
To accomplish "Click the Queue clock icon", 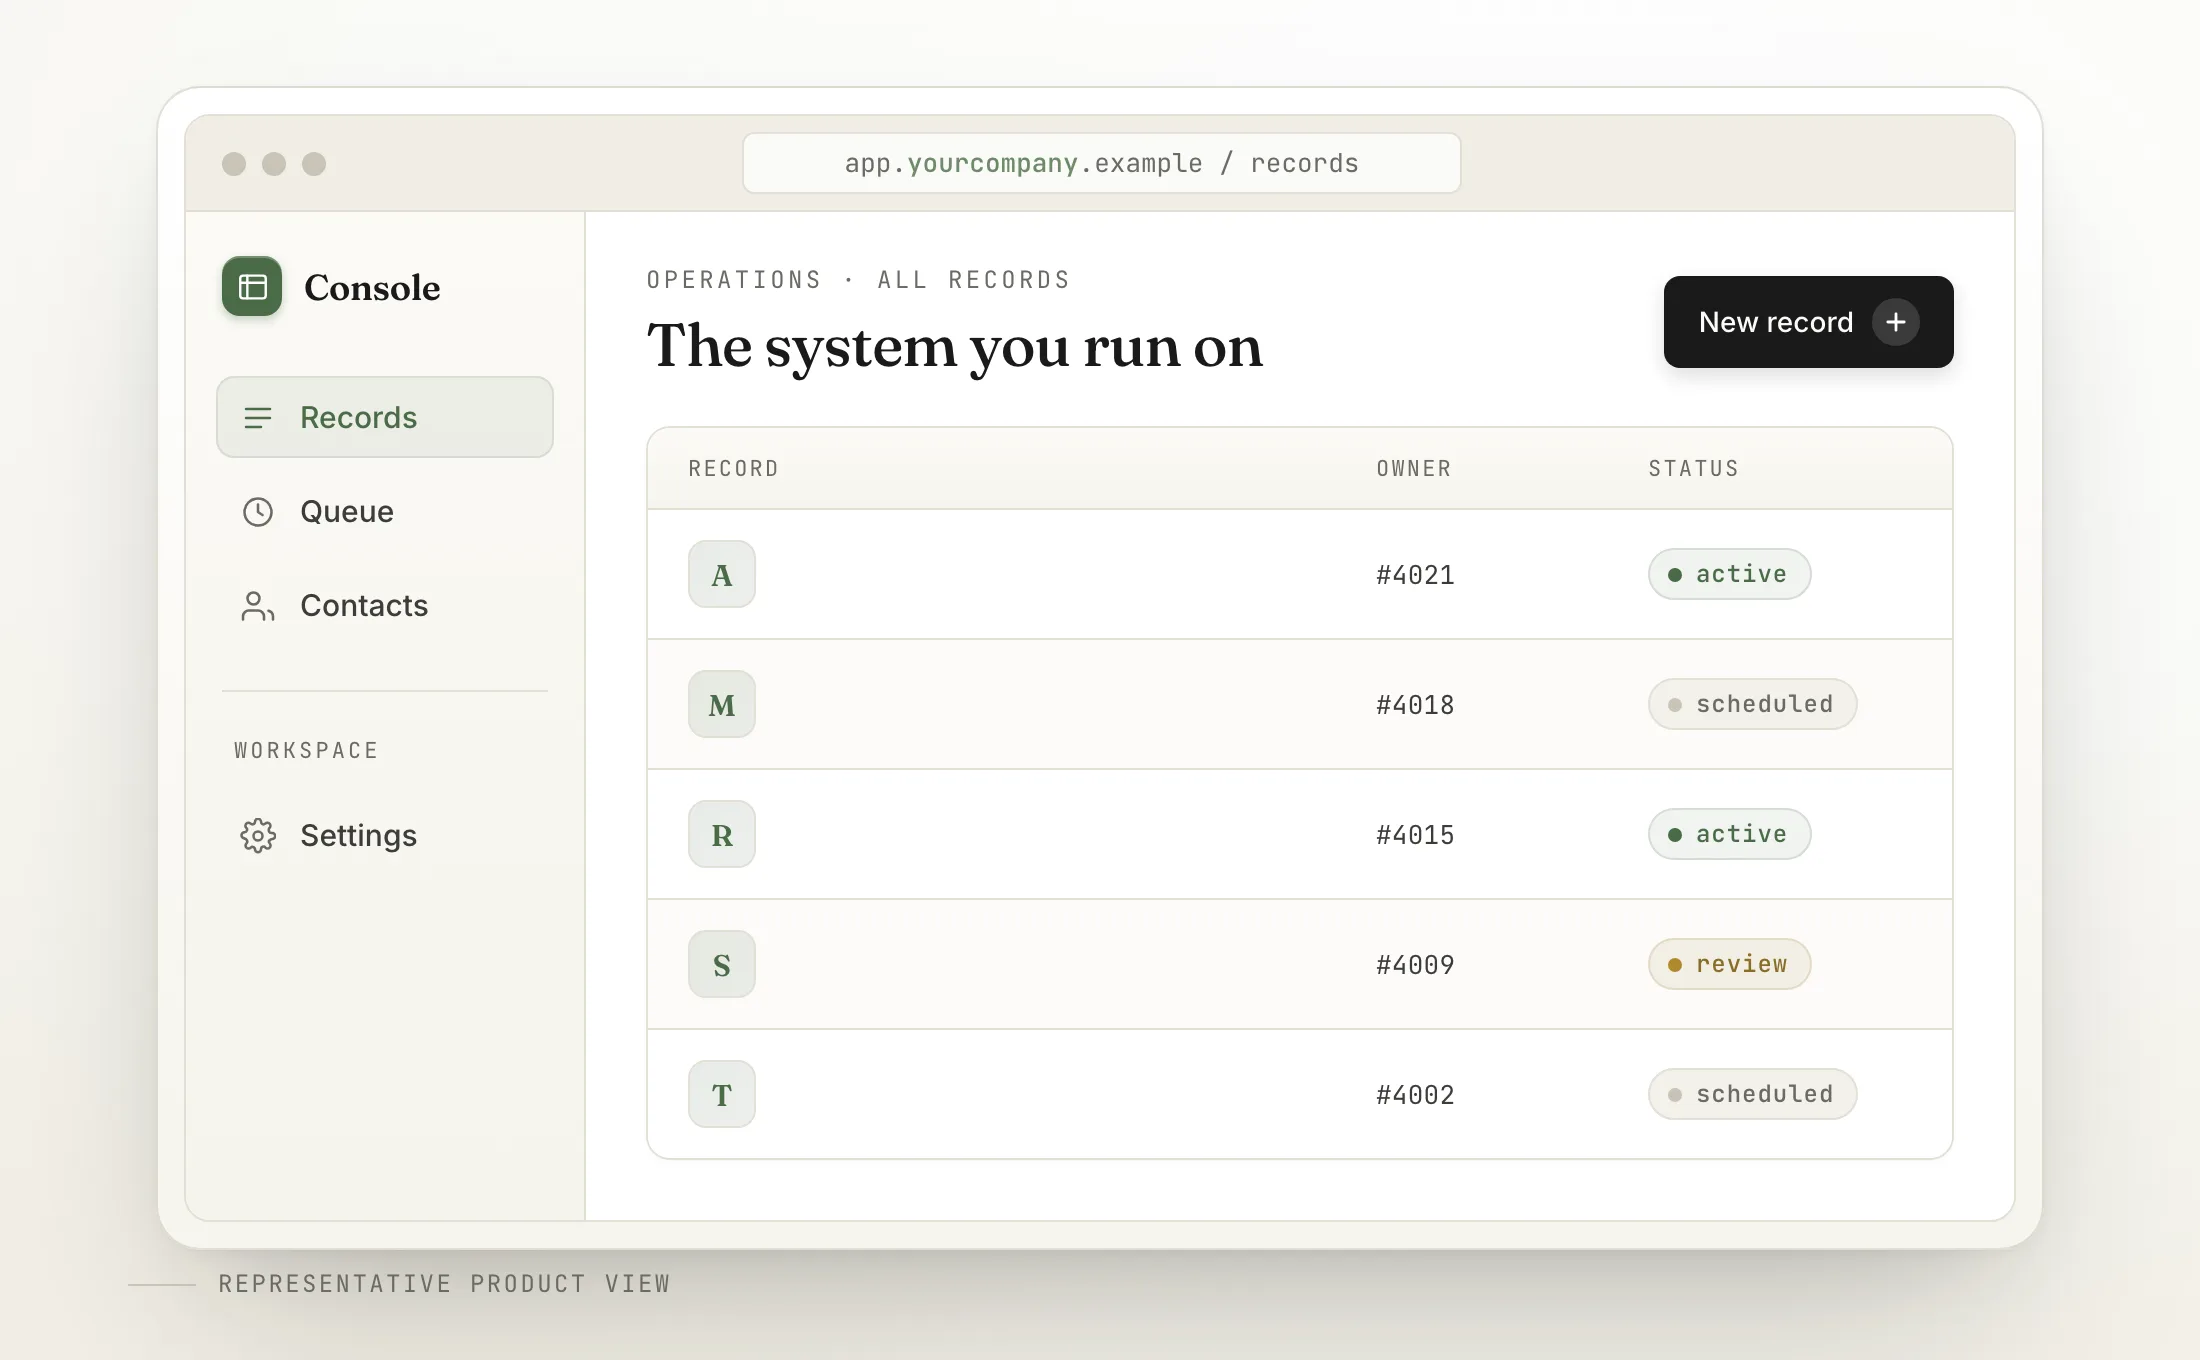I will pos(258,512).
